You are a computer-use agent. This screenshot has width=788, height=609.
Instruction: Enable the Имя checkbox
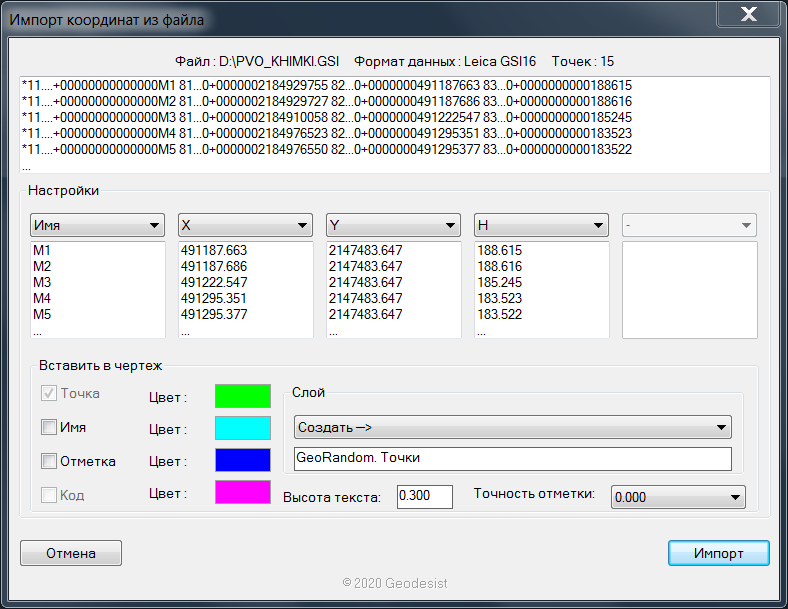coord(49,428)
